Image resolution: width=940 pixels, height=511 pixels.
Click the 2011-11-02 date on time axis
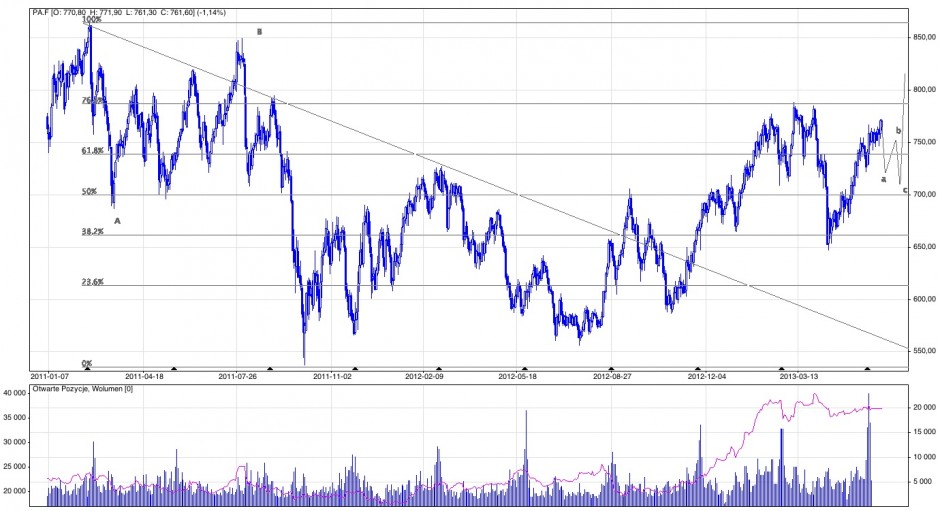coord(334,377)
